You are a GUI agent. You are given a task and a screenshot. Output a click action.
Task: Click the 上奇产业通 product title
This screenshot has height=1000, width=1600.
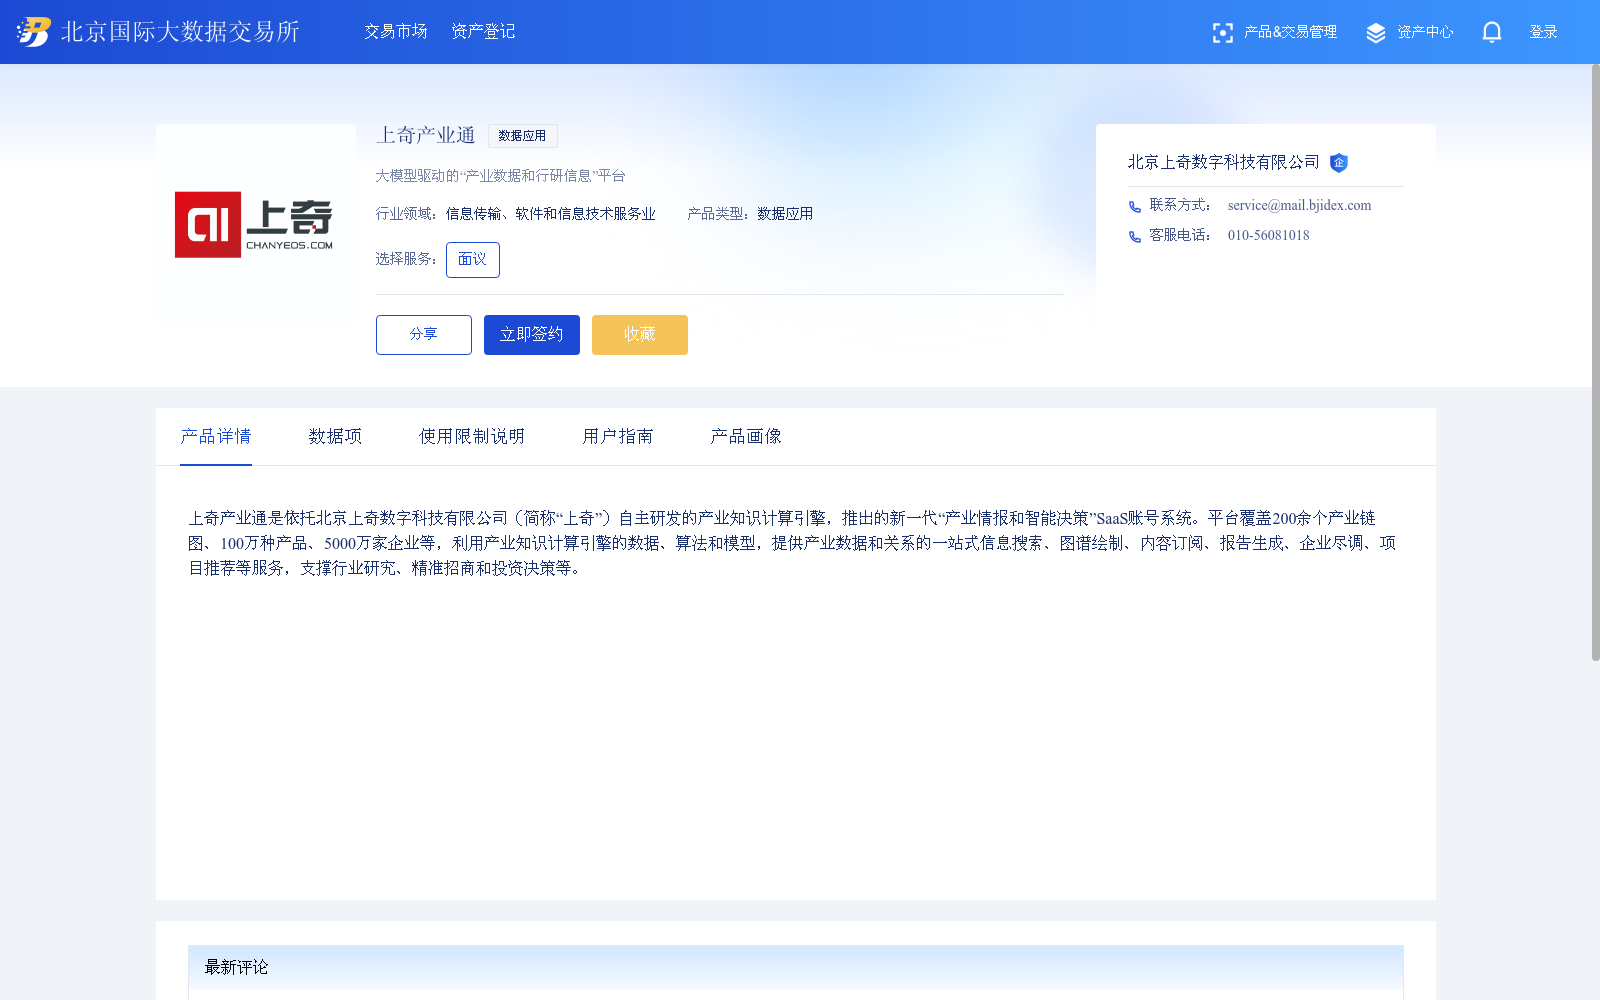coord(426,135)
